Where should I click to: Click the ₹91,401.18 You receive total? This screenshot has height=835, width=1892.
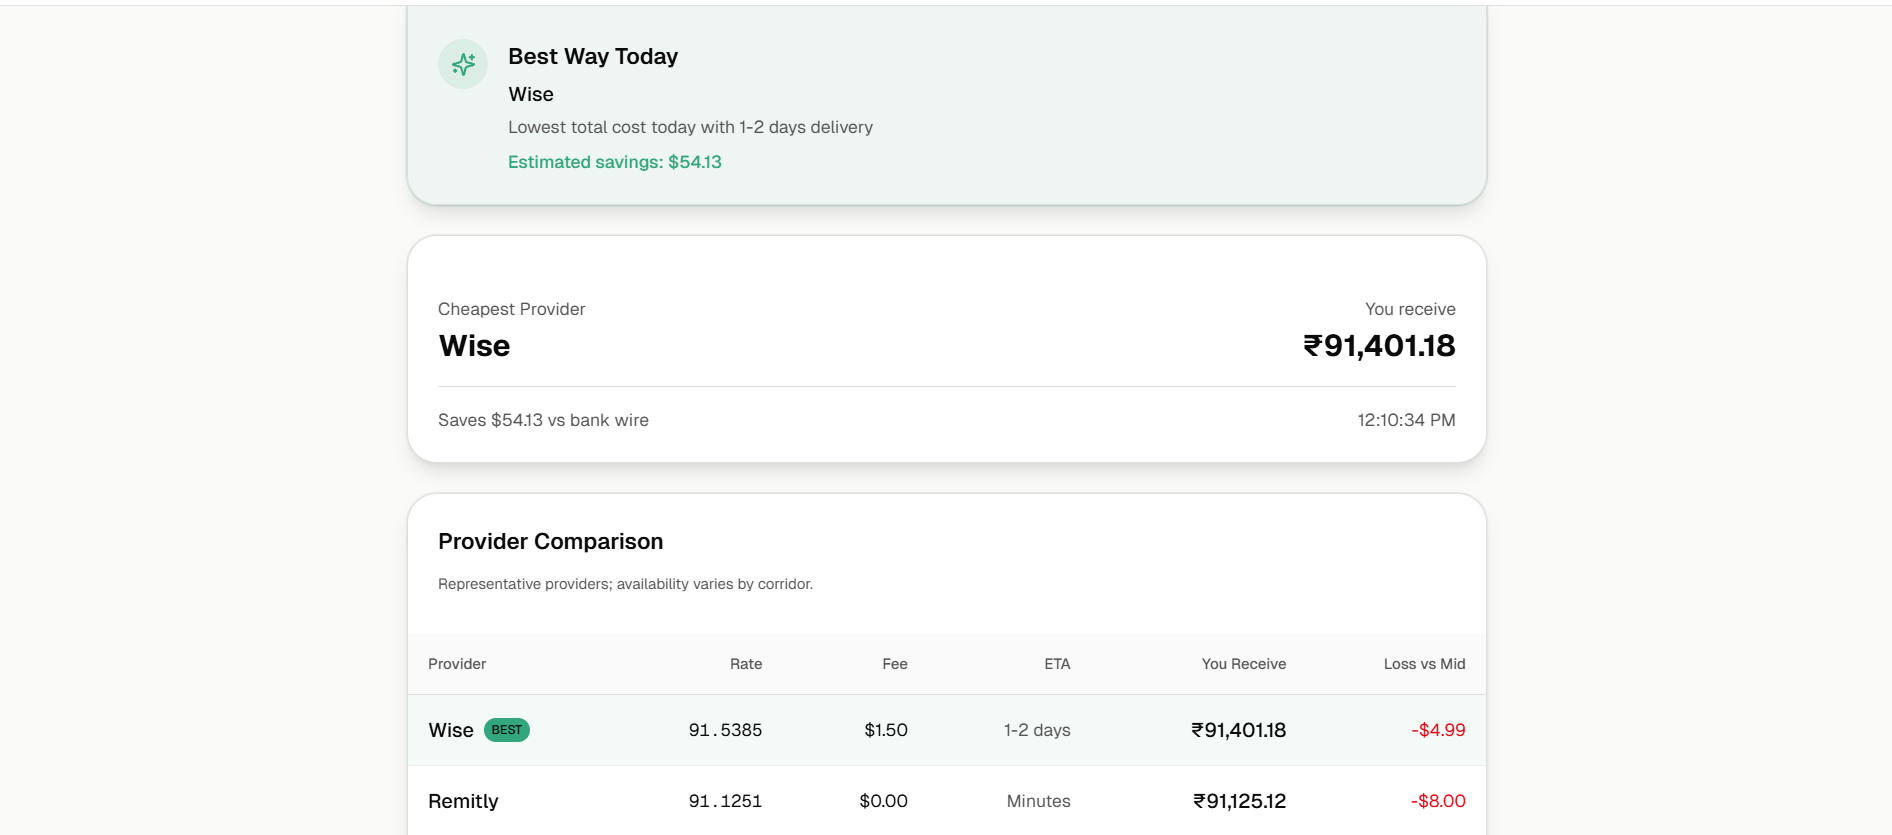1379,346
